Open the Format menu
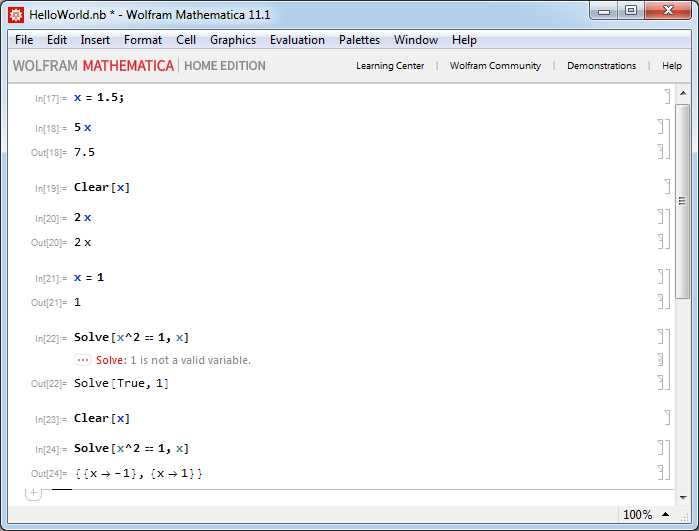The width and height of the screenshot is (699, 531). (143, 40)
